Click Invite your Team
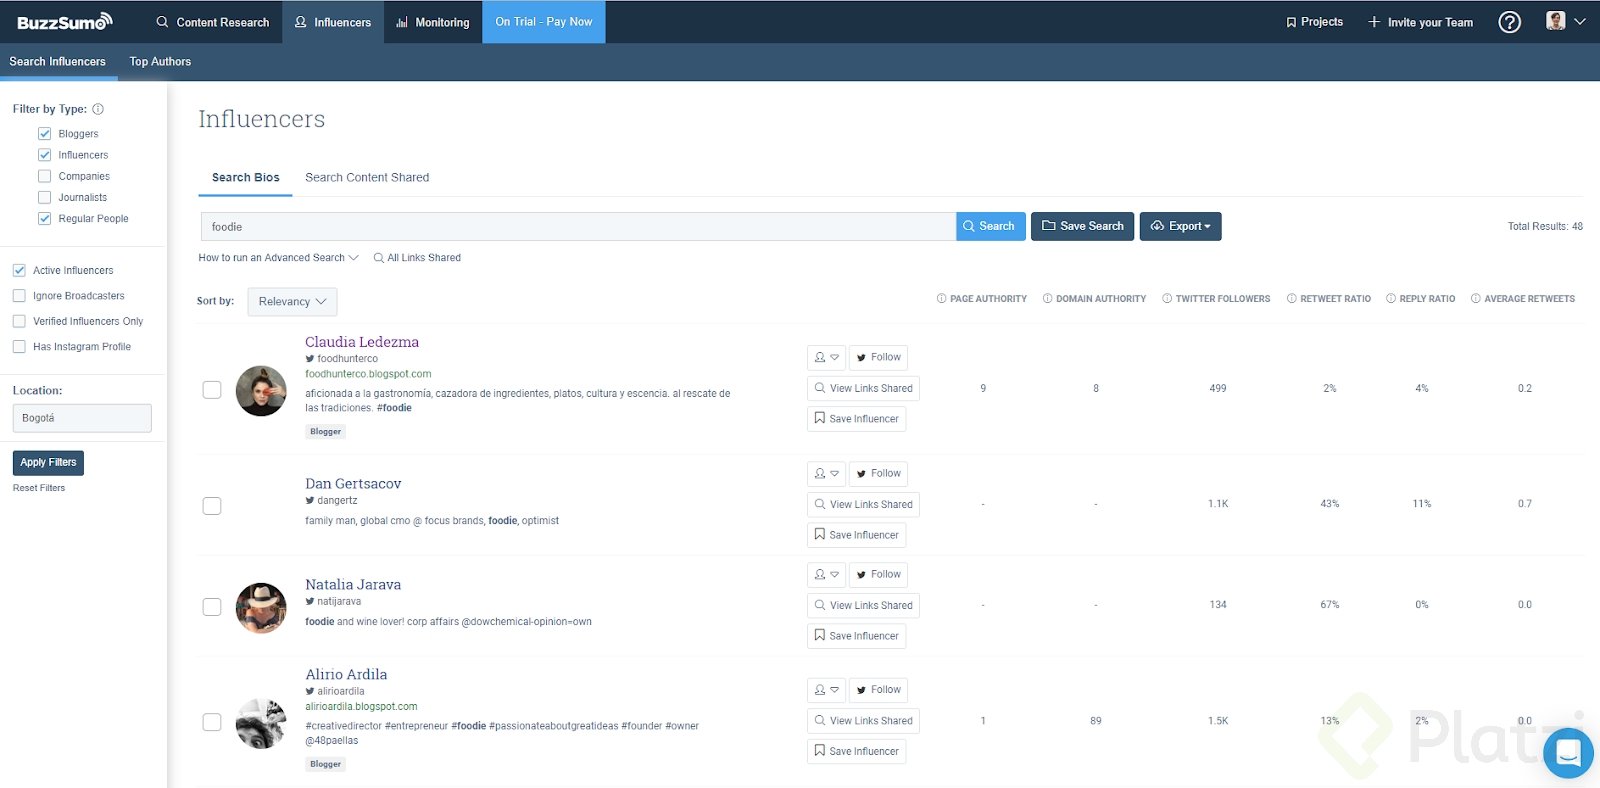Image resolution: width=1600 pixels, height=788 pixels. point(1420,22)
